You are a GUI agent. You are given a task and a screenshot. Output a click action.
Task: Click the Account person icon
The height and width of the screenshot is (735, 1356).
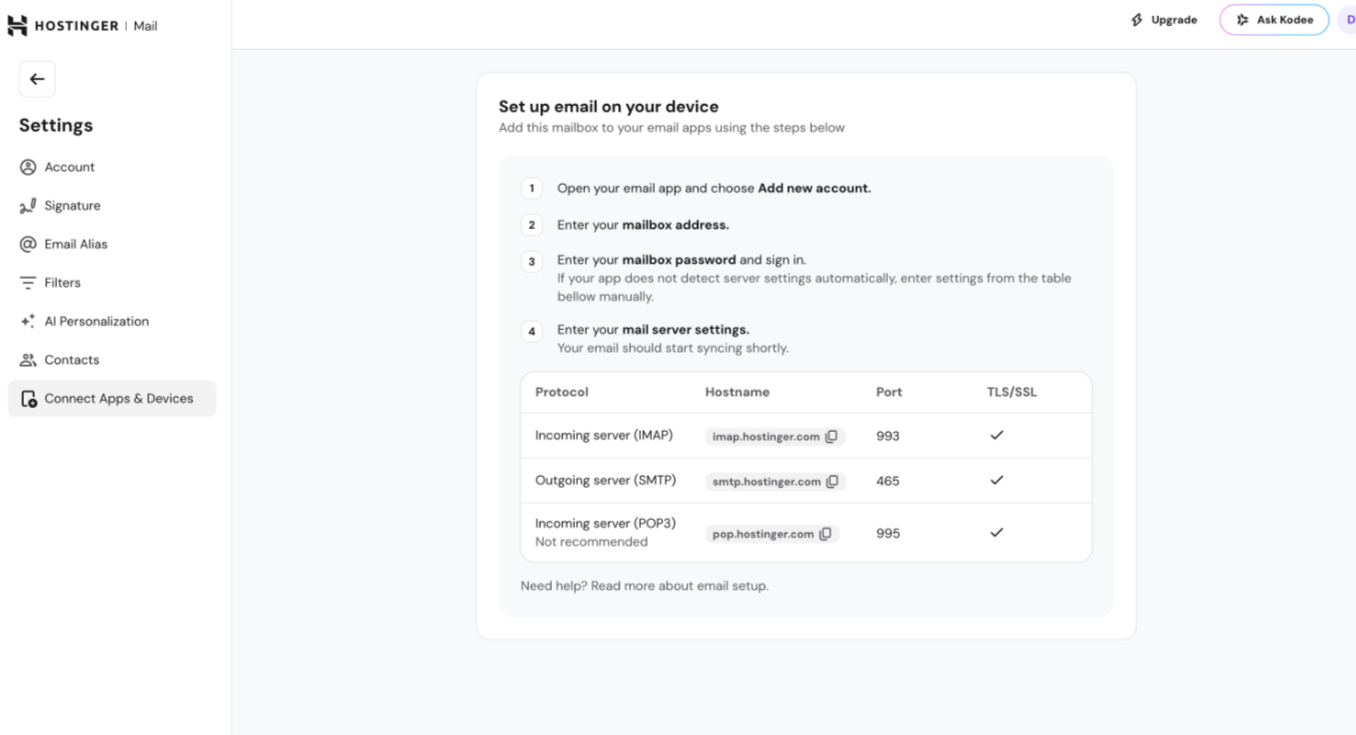point(28,167)
